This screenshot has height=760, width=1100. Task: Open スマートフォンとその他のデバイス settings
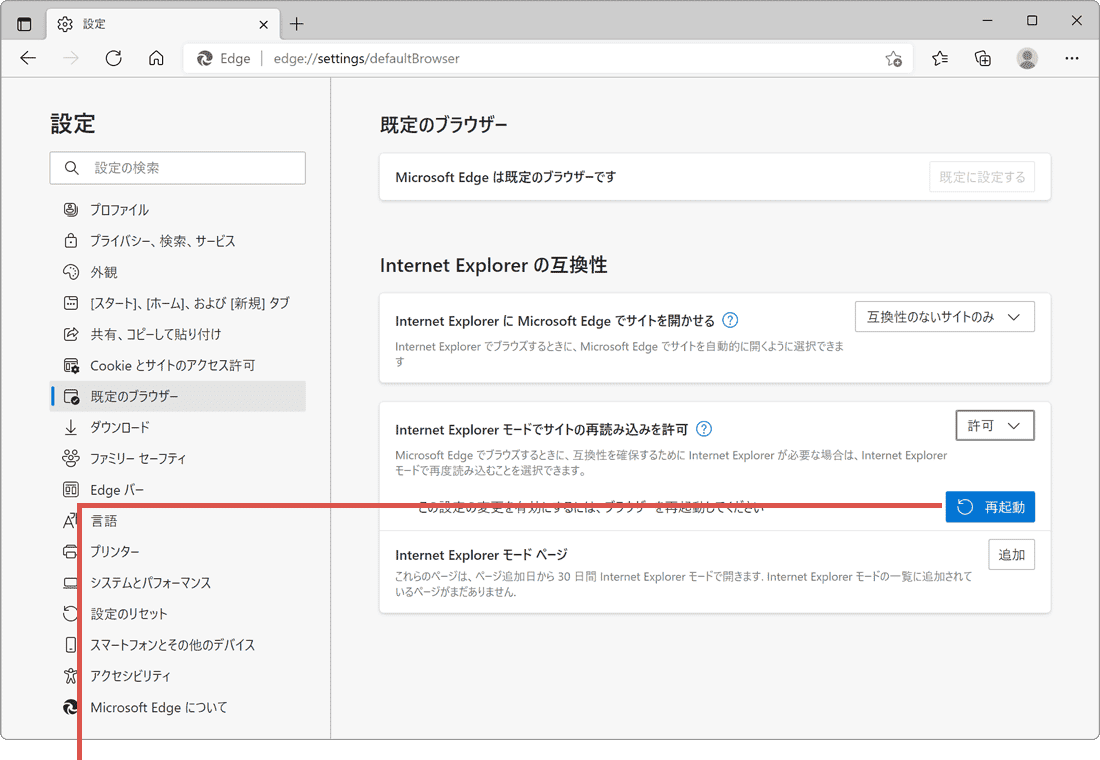click(x=177, y=645)
